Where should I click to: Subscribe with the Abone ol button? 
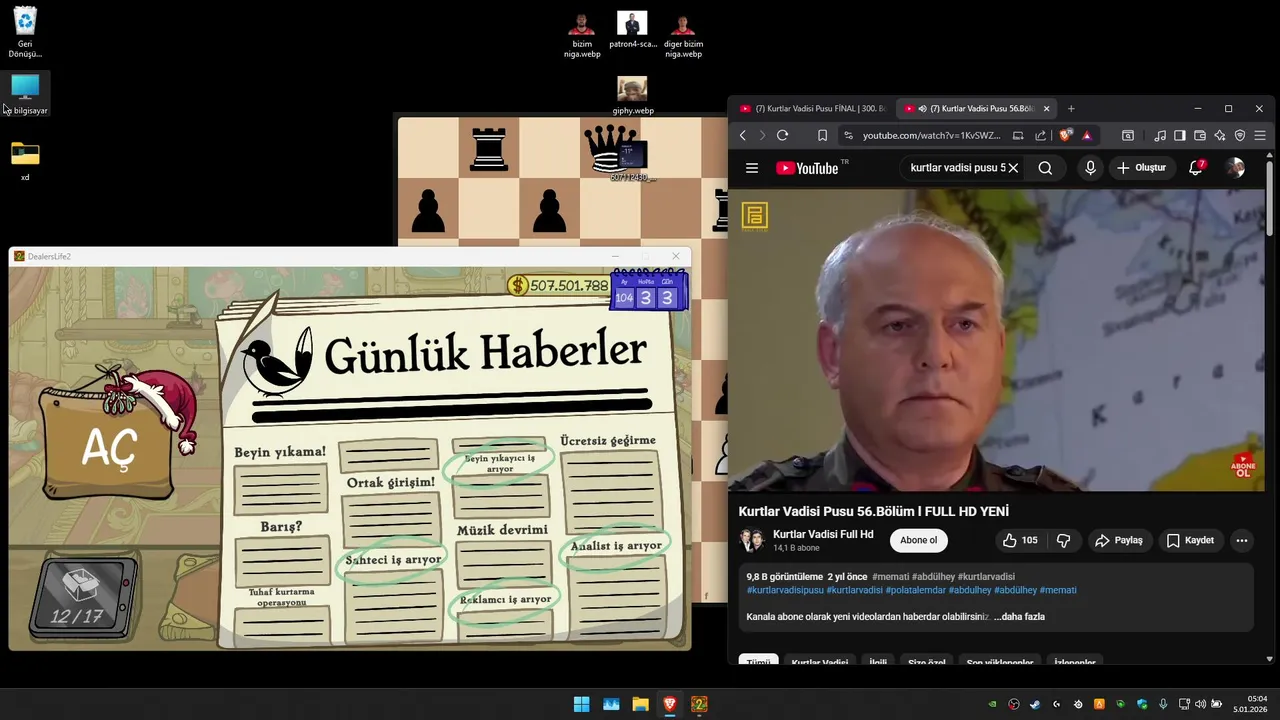tap(918, 540)
